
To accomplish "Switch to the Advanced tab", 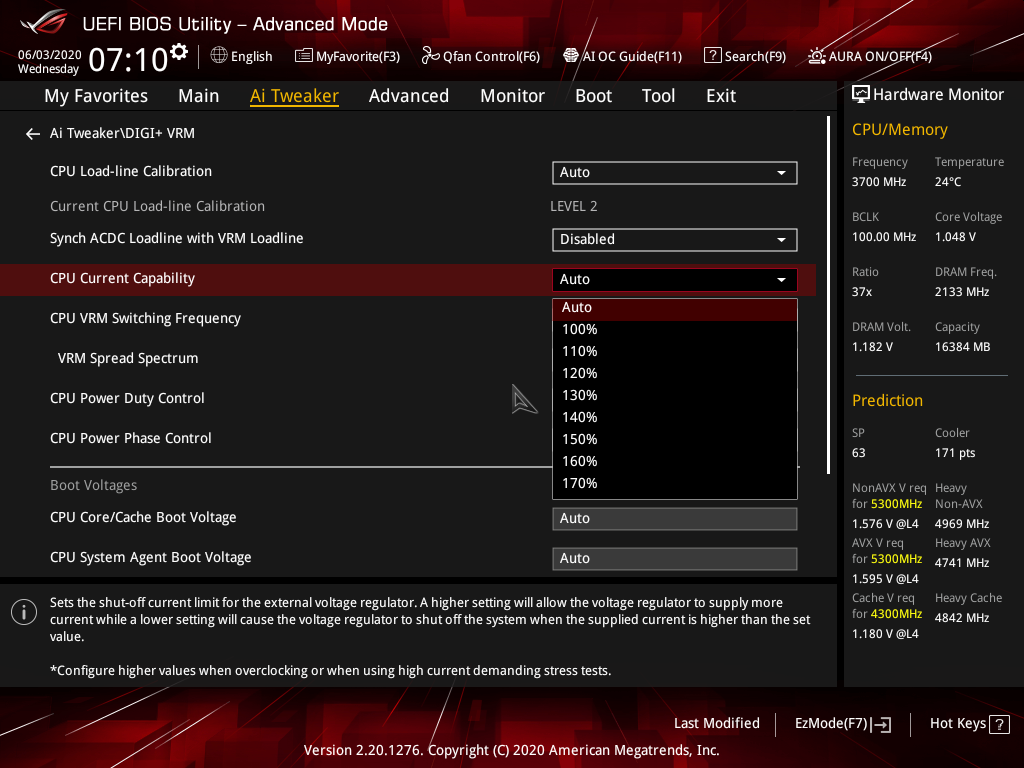I will tap(409, 95).
